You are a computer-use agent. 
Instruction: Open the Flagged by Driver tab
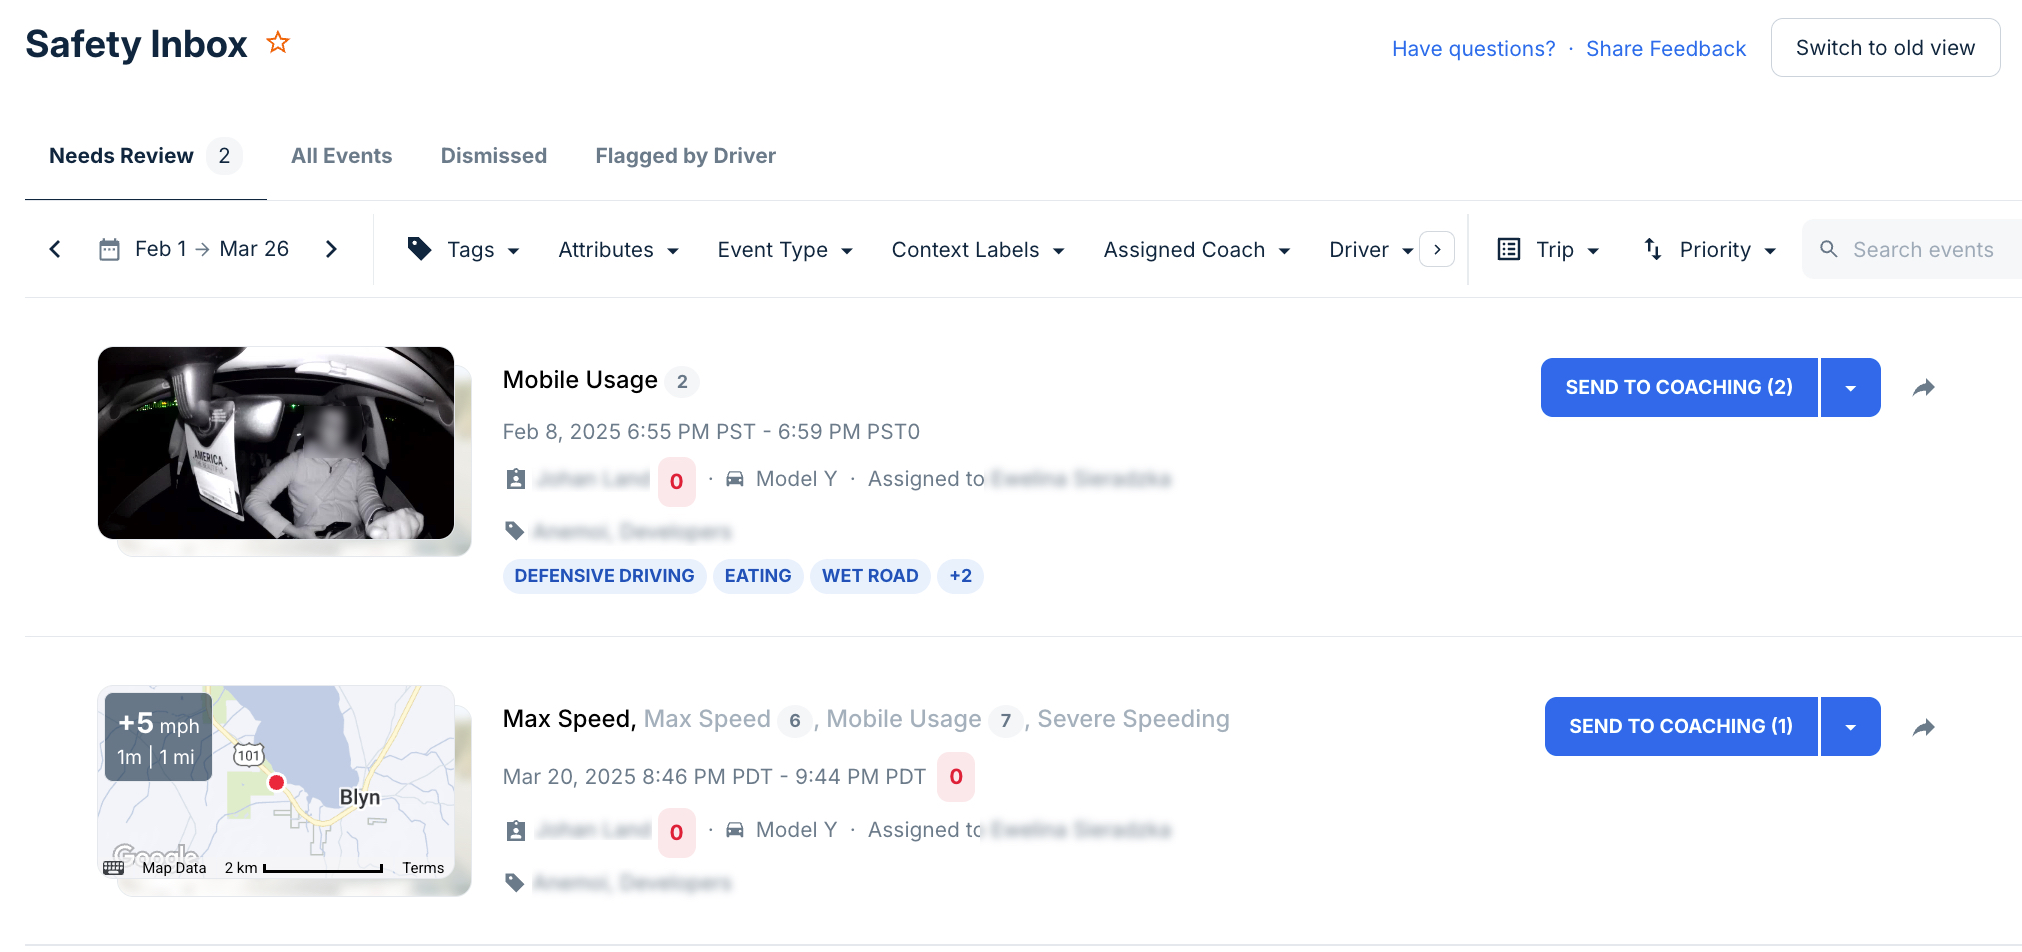coord(685,156)
